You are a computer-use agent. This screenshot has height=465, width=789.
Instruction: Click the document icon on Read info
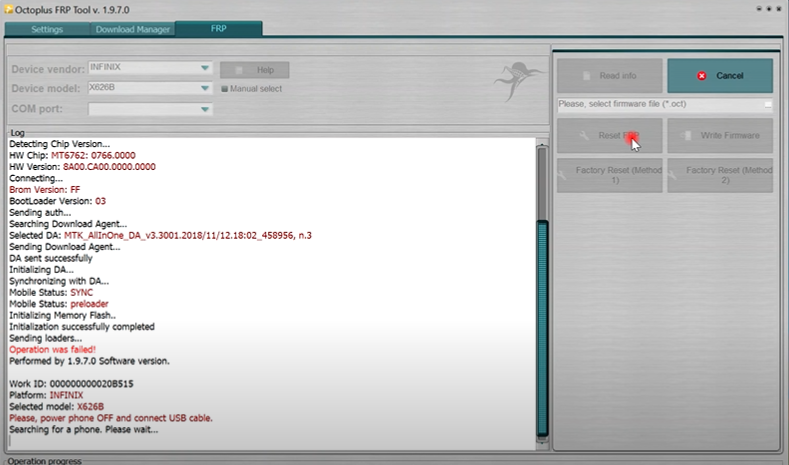click(586, 75)
